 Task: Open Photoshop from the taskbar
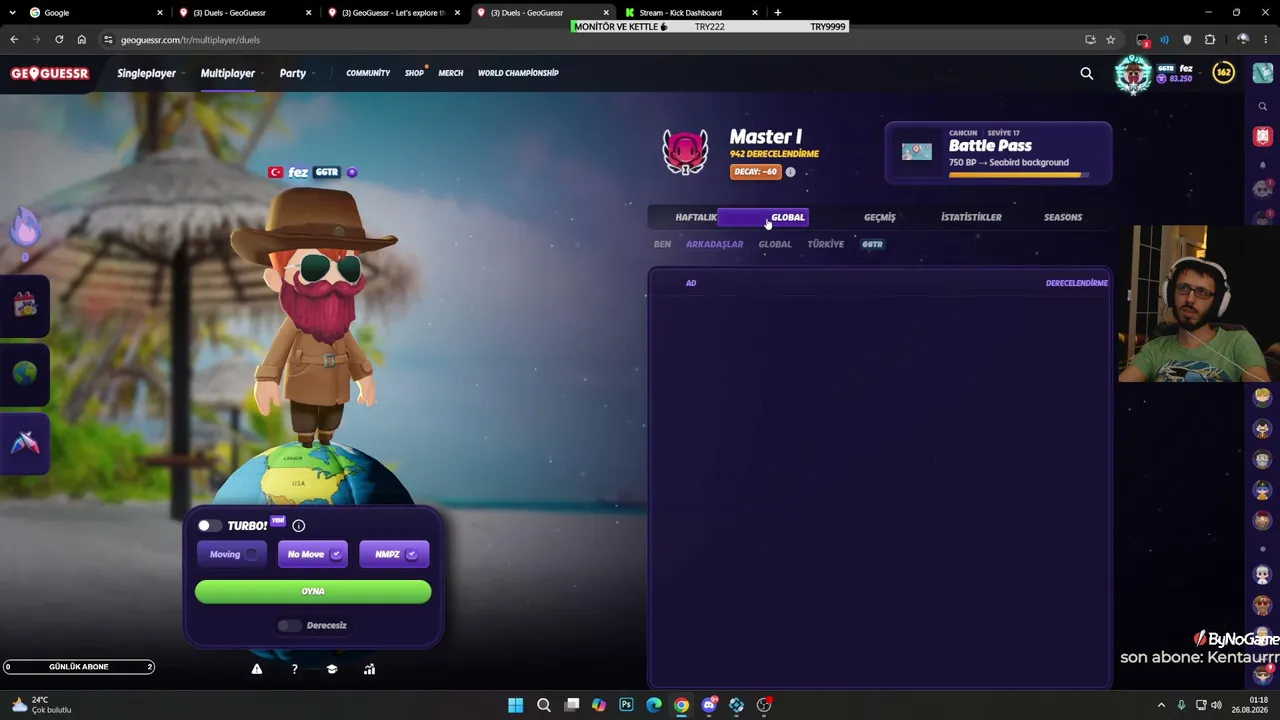(x=626, y=705)
